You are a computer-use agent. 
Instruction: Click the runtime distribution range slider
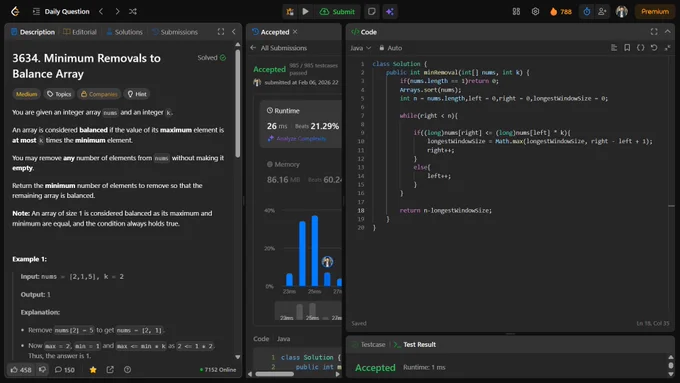(x=308, y=311)
